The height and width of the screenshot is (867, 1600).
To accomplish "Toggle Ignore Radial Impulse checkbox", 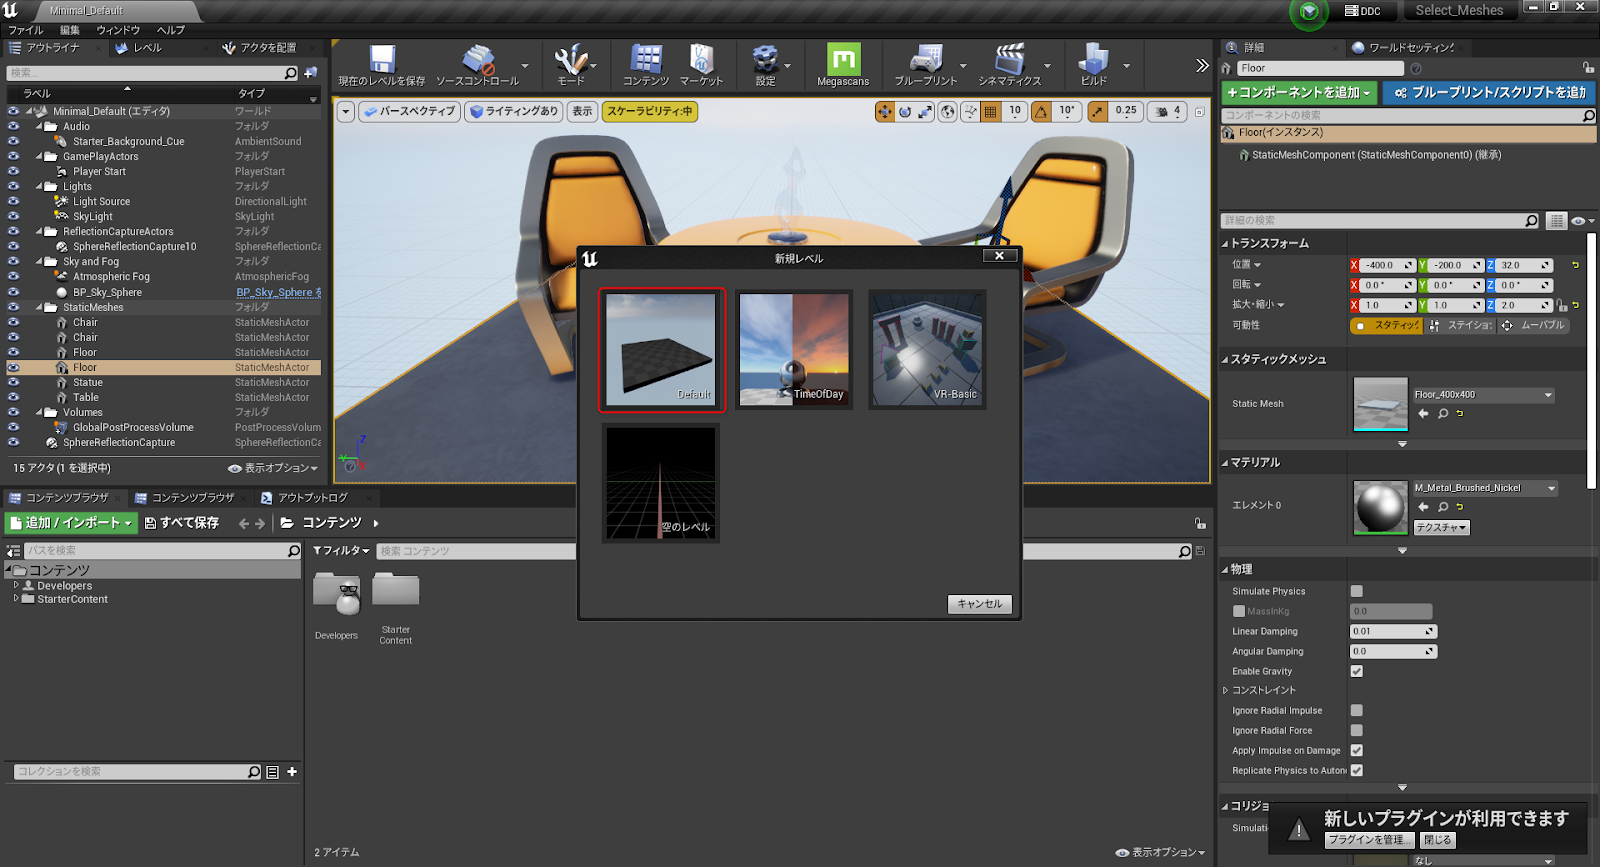I will click(1357, 710).
